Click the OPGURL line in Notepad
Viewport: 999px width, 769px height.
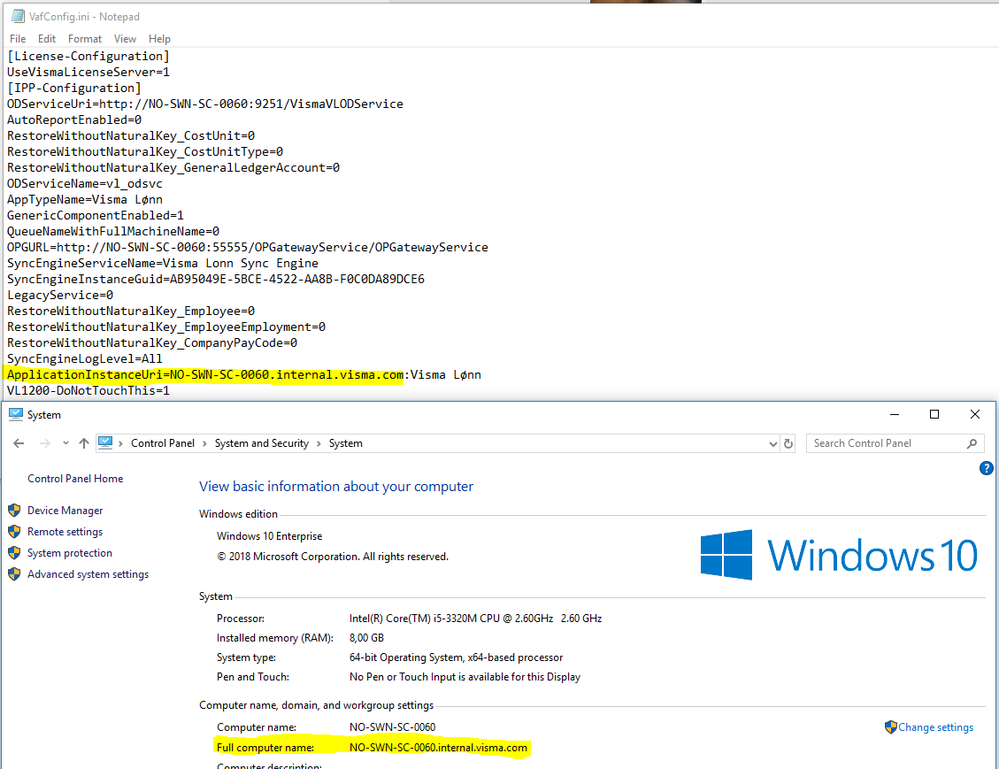[x=248, y=247]
